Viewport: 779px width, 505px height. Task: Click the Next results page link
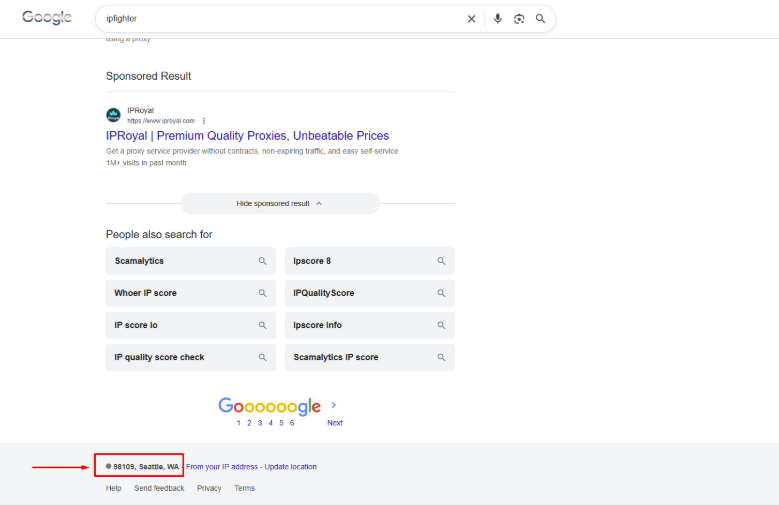point(335,423)
